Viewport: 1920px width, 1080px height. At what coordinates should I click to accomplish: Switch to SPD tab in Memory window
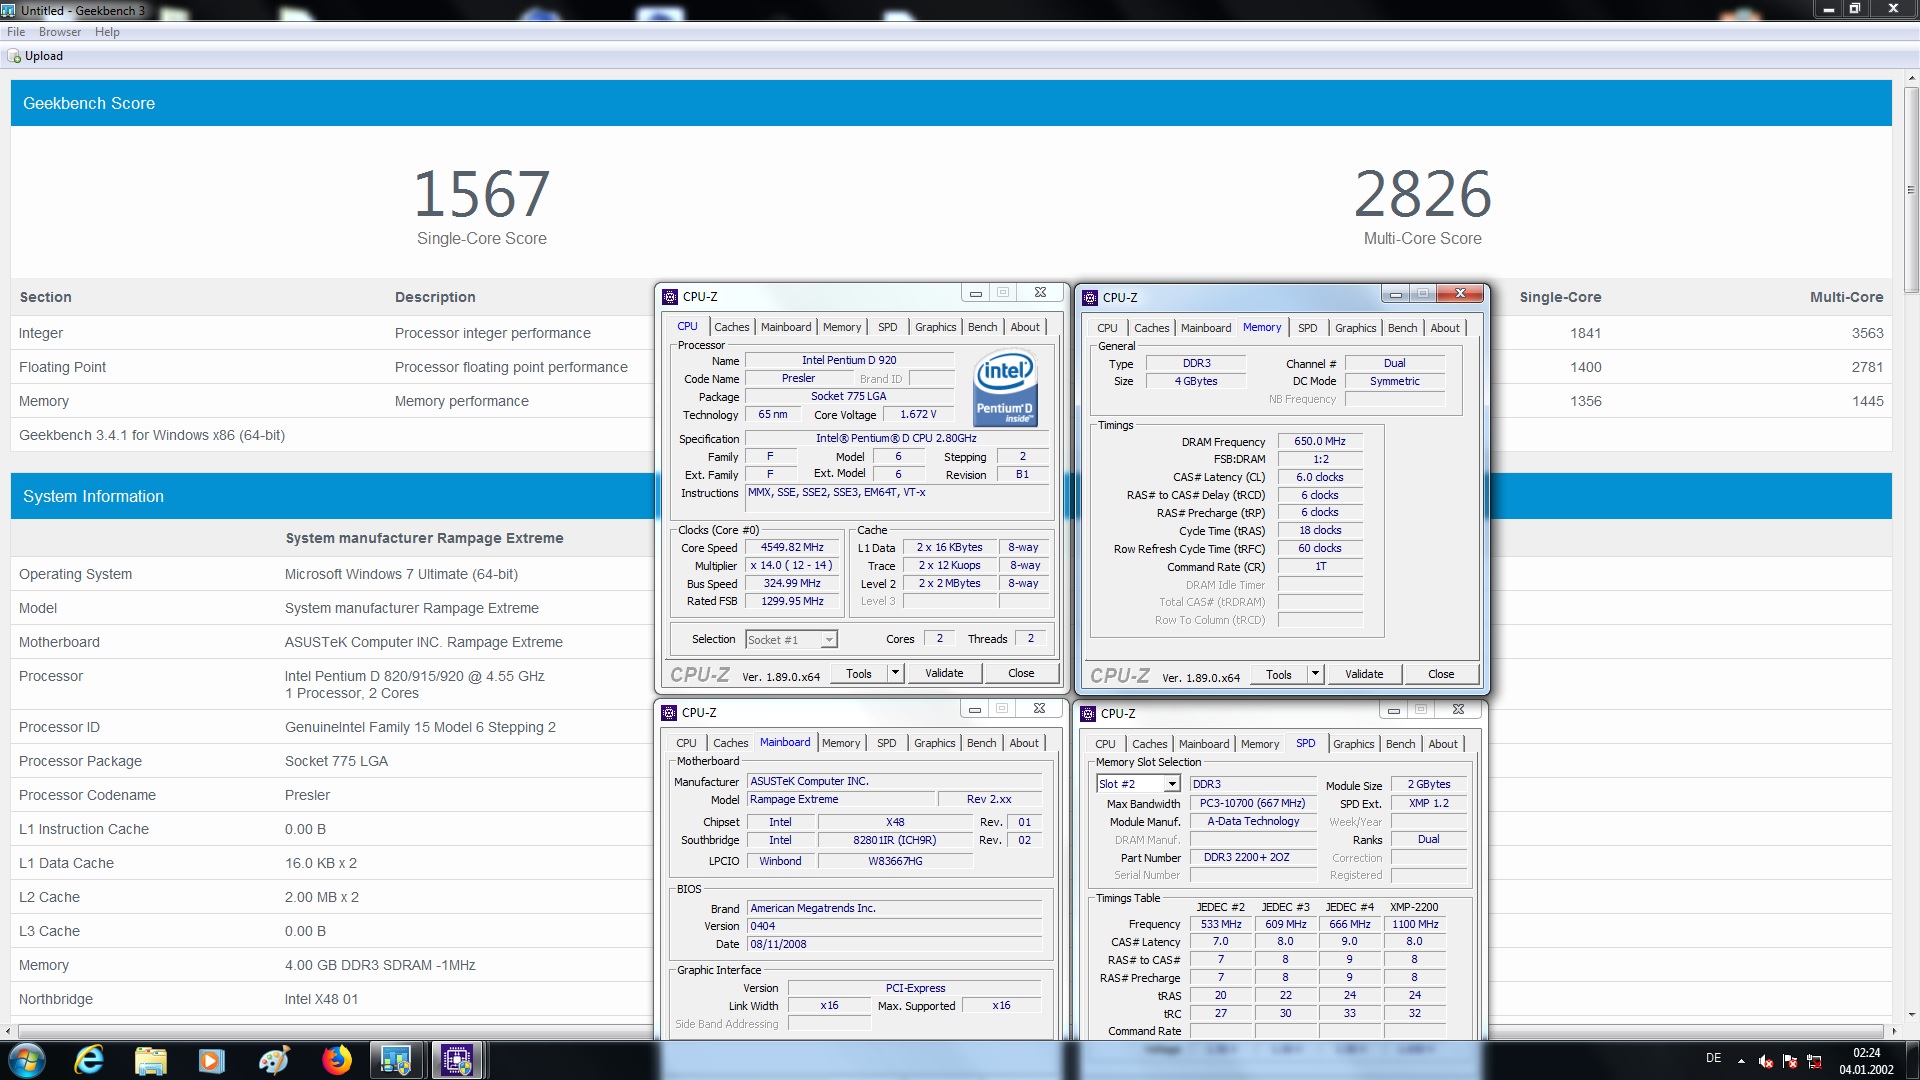(1307, 328)
